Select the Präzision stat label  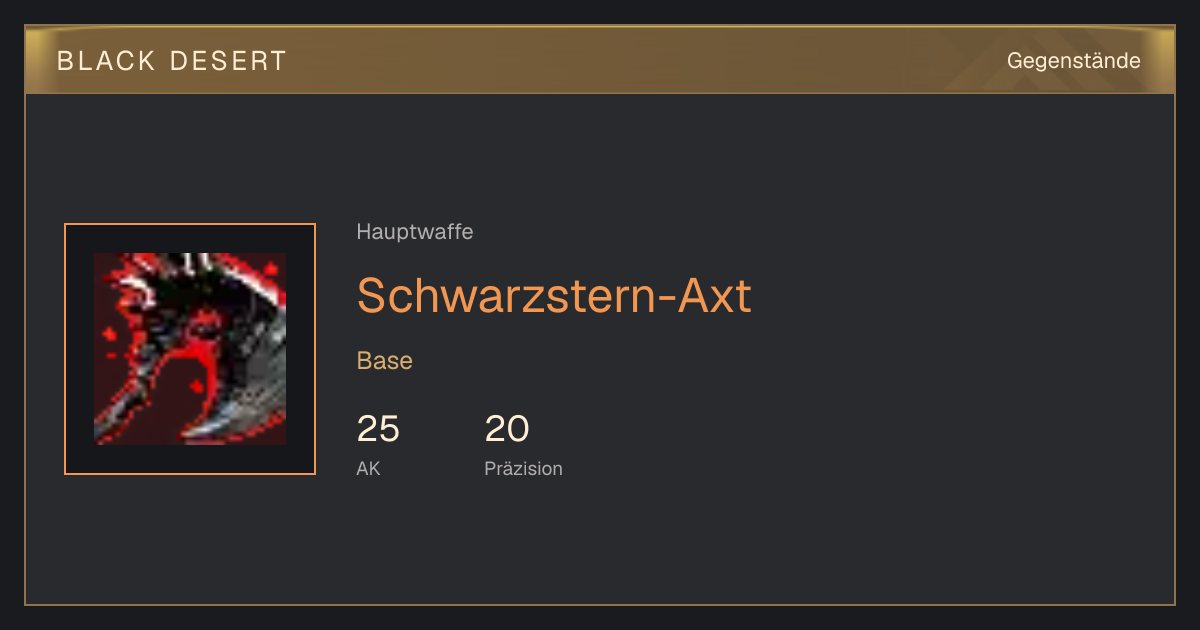(x=523, y=468)
